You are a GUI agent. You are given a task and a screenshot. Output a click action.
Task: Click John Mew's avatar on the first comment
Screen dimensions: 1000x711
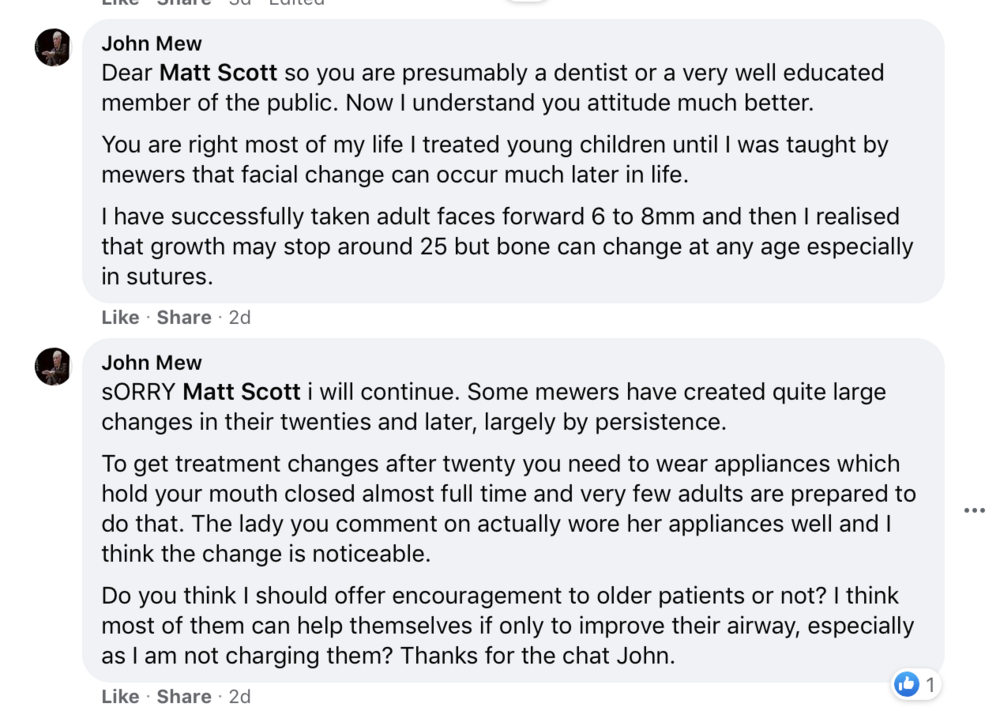coord(53,47)
